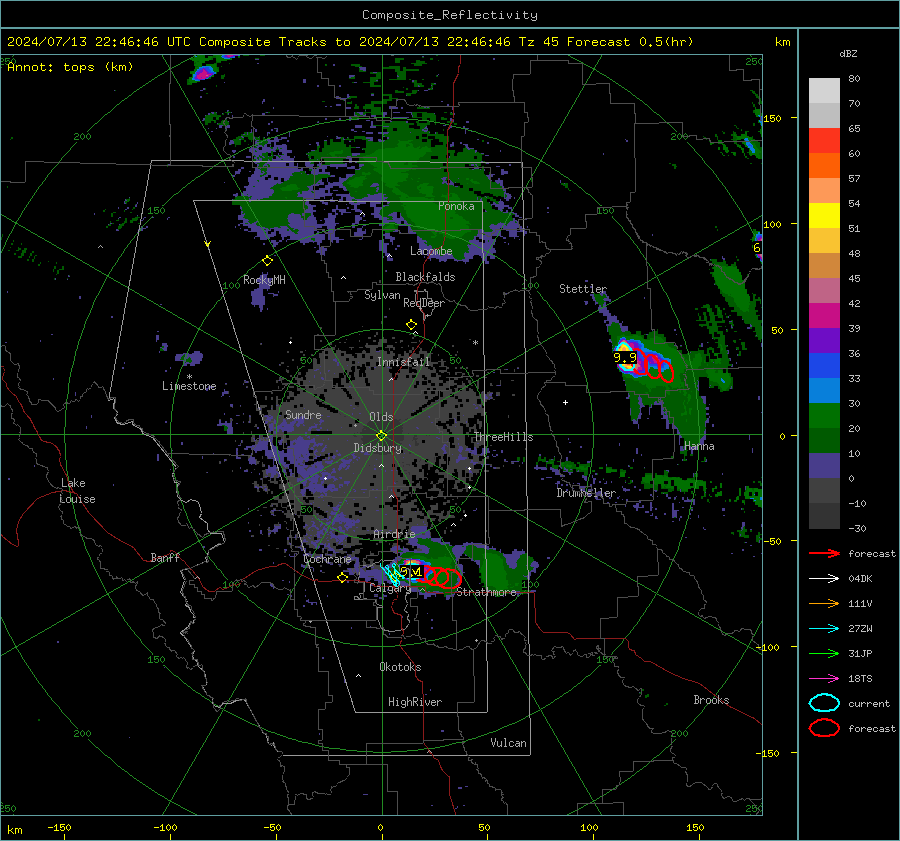Click the RockyMH label

click(x=264, y=280)
